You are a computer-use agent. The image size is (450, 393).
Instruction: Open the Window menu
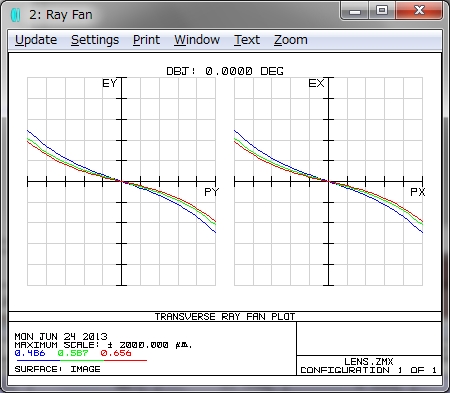coord(197,40)
